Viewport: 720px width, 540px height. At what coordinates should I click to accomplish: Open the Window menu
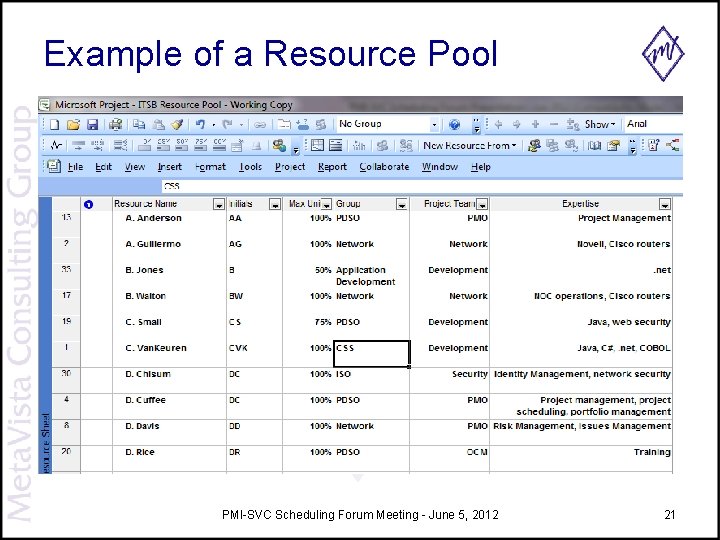click(x=440, y=167)
